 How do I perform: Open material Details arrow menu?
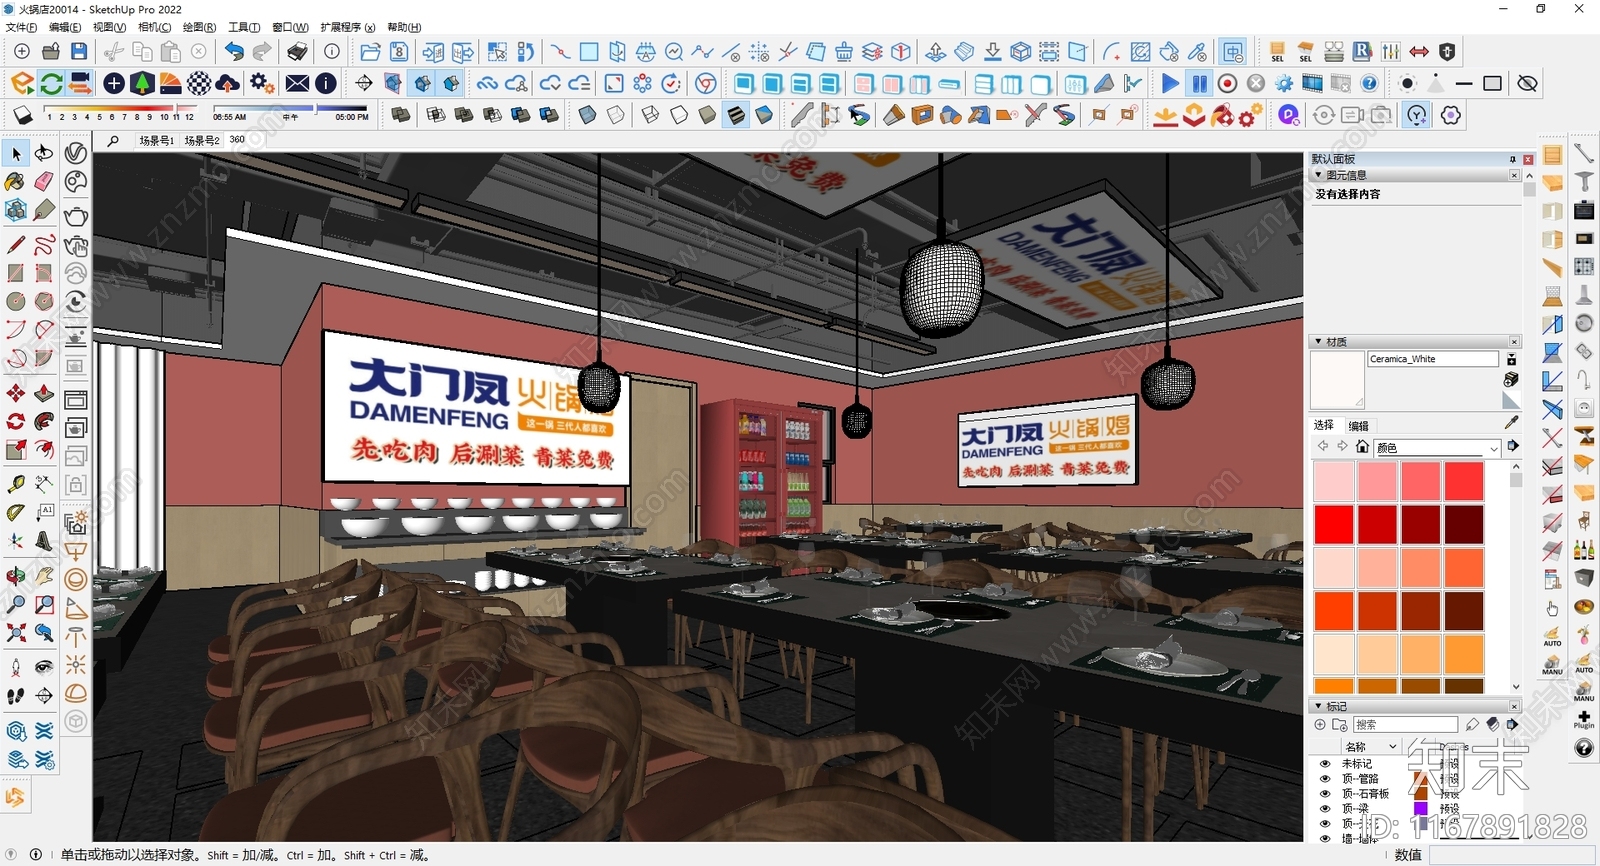point(1513,446)
